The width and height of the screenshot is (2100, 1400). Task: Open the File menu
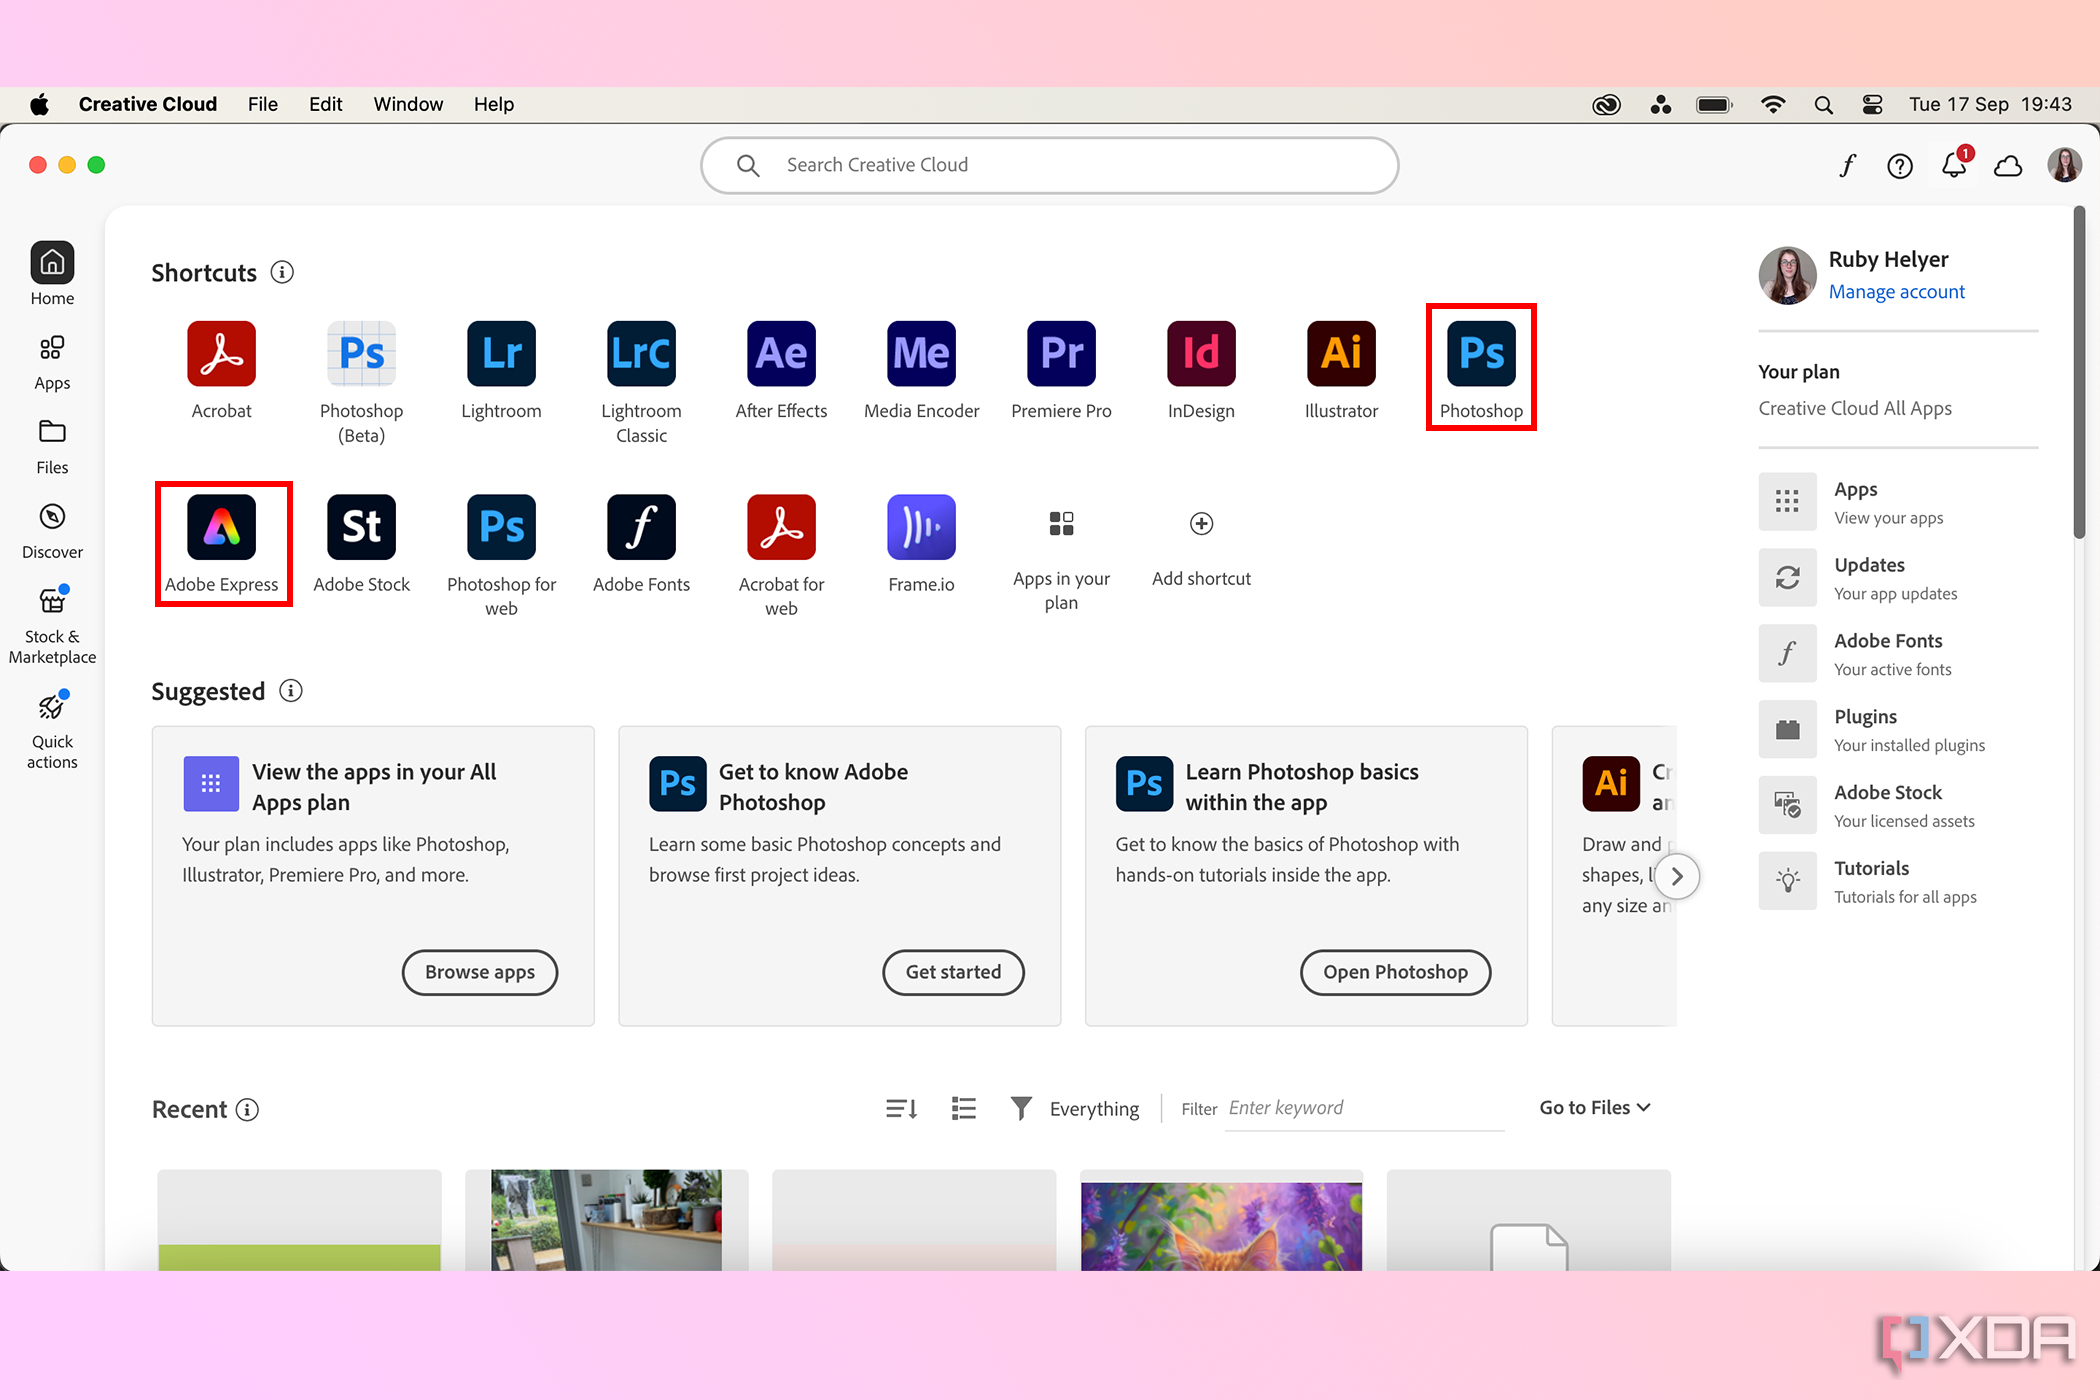pyautogui.click(x=263, y=104)
